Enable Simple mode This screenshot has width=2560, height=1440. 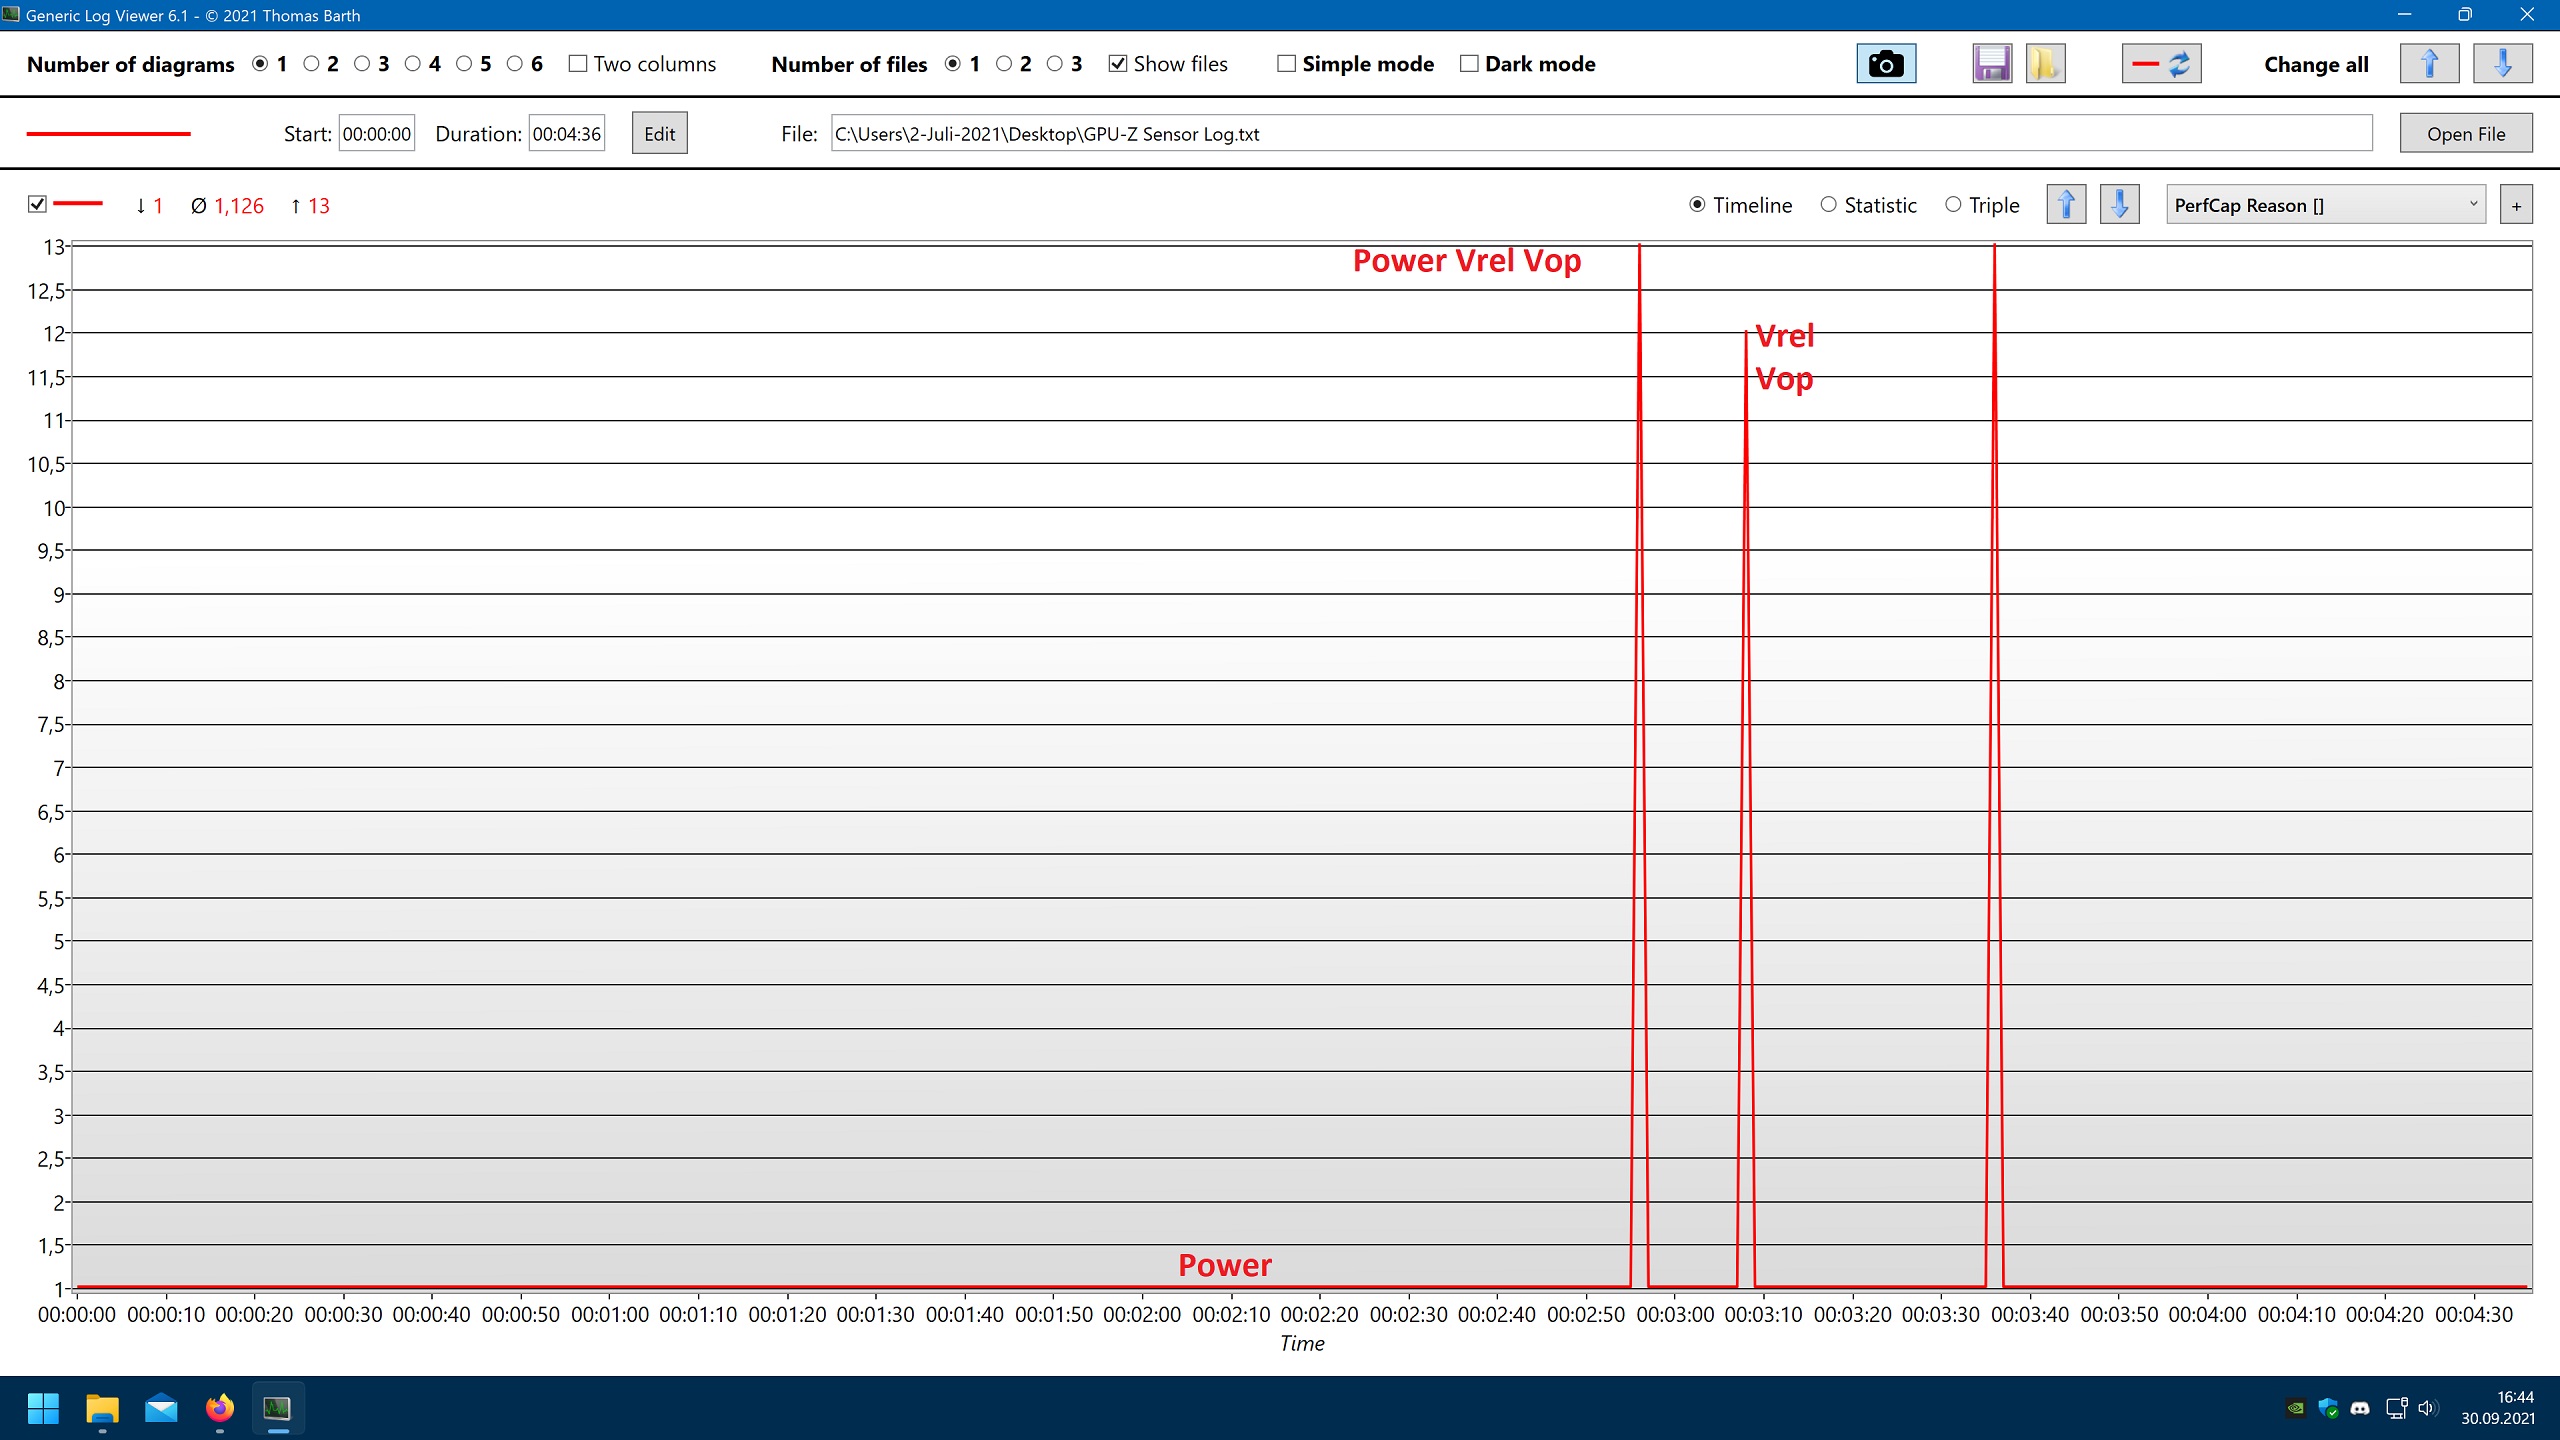point(1287,64)
